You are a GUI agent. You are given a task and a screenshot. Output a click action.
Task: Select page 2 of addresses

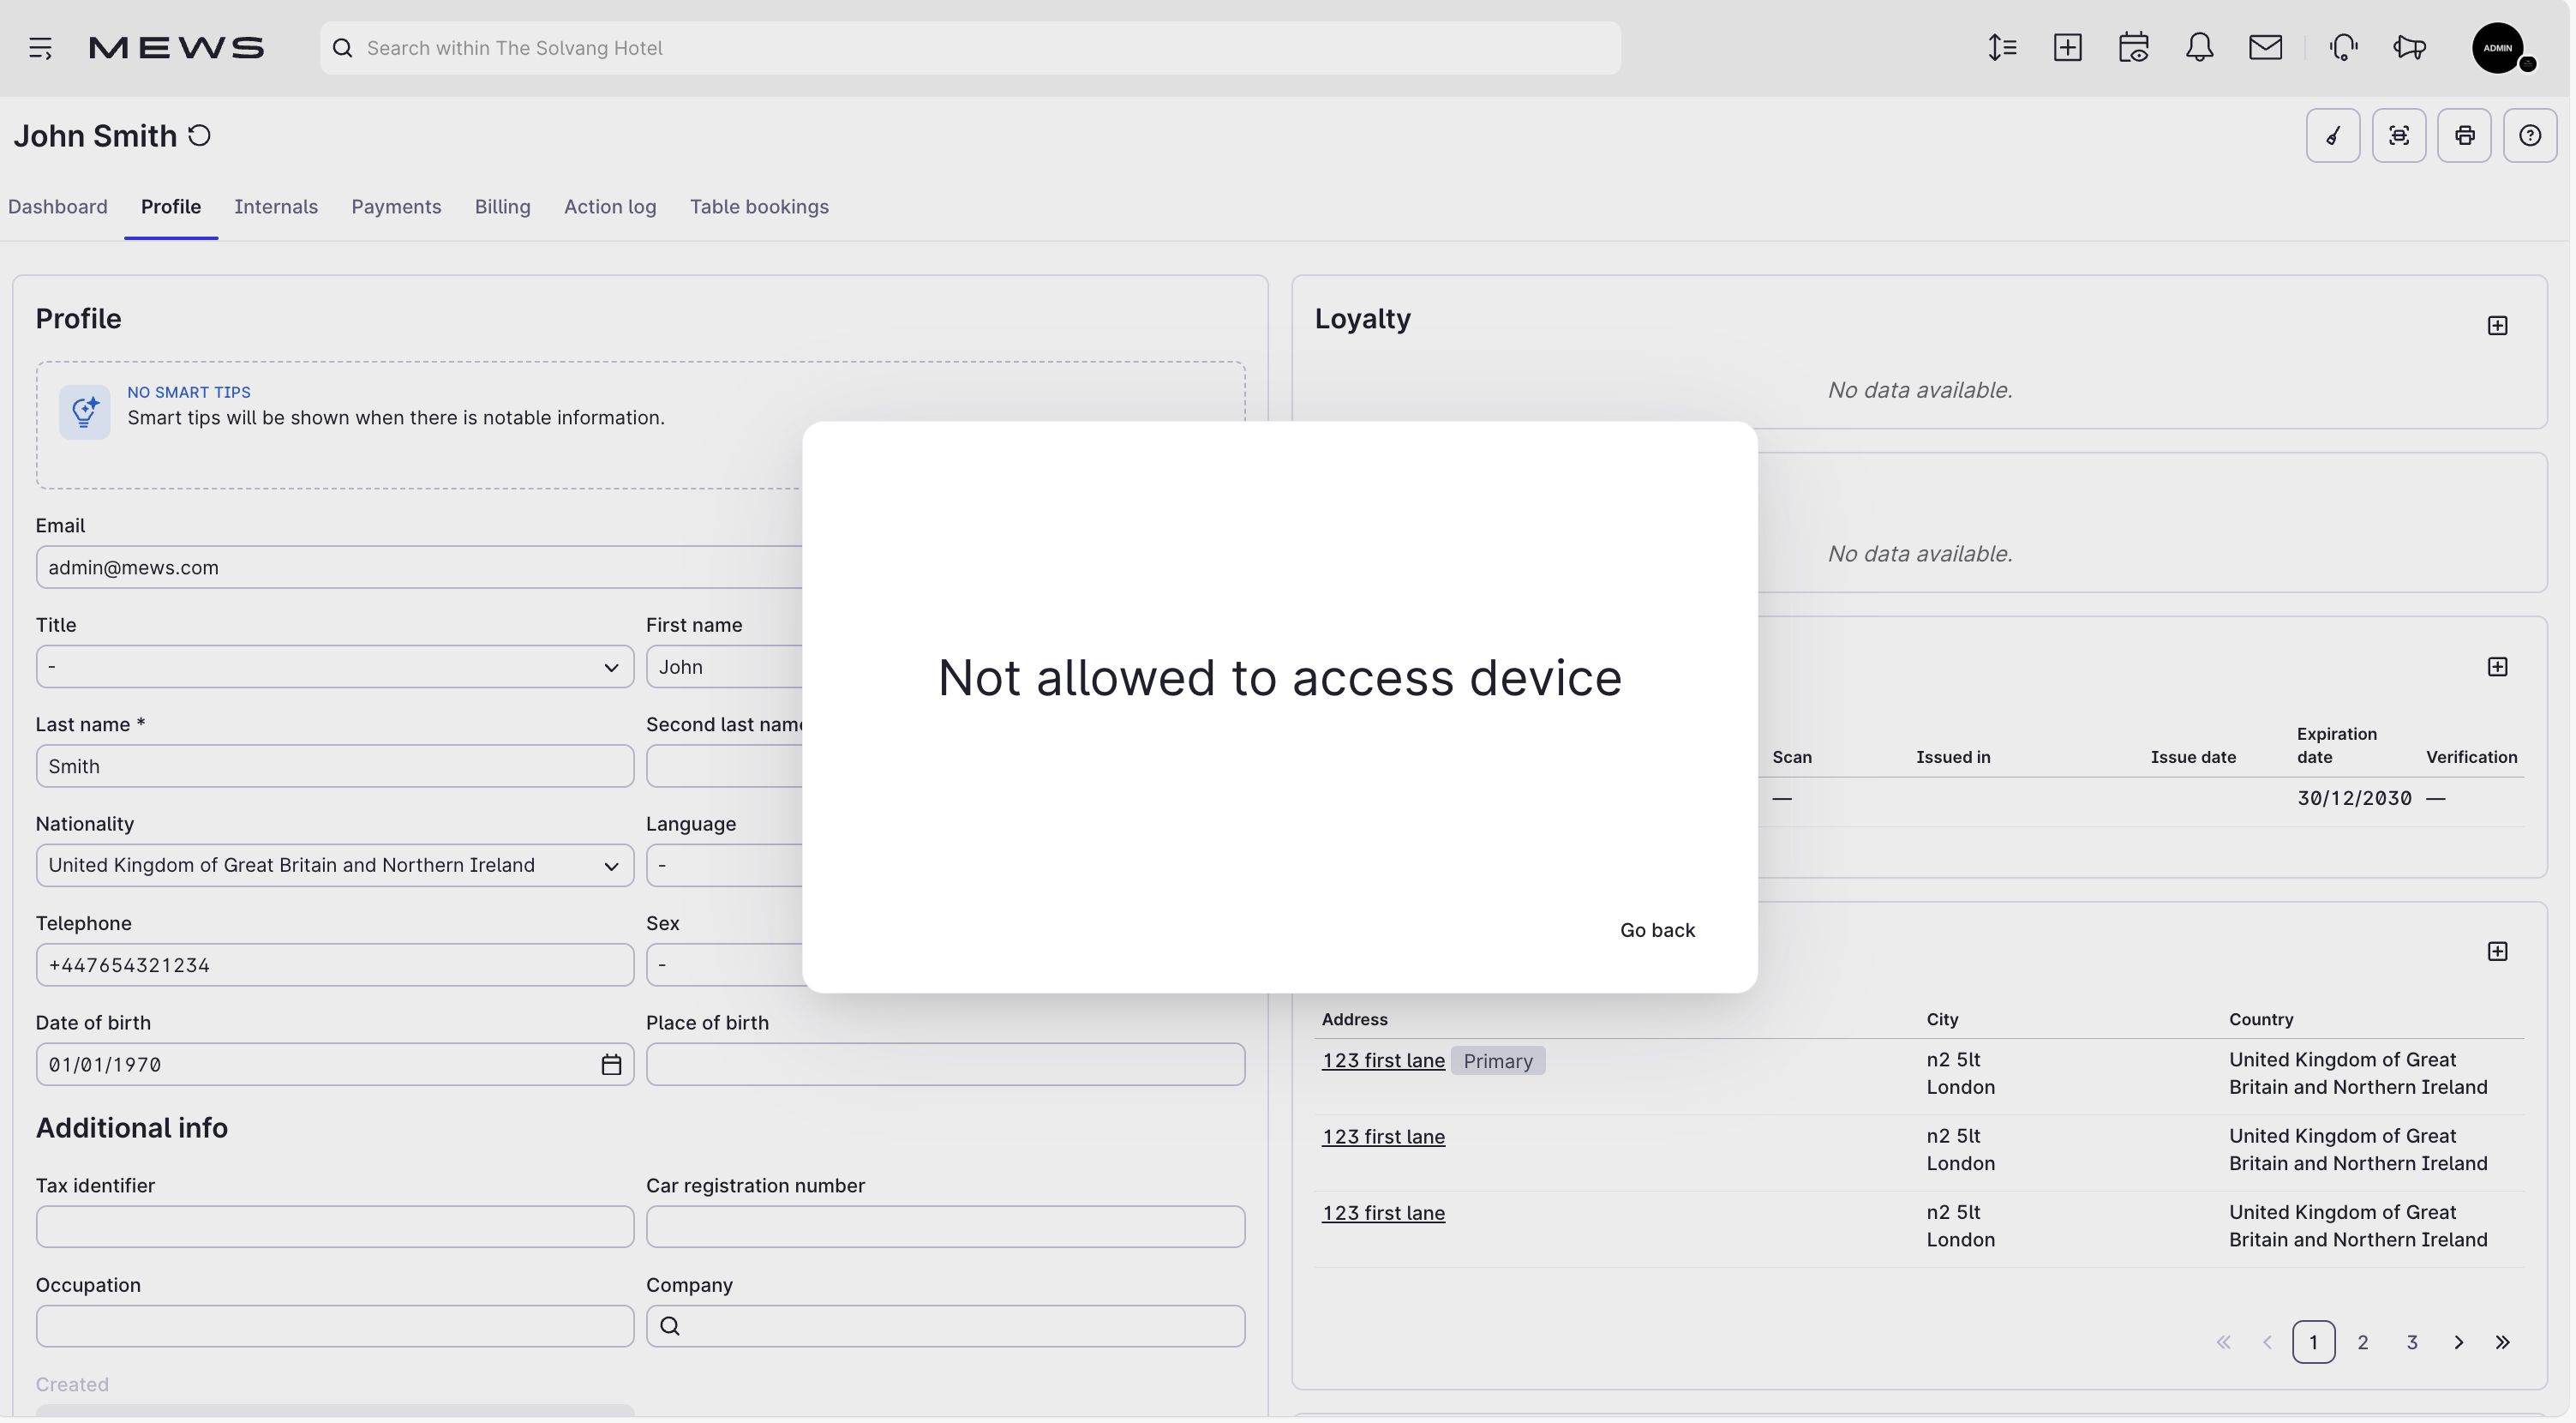(x=2362, y=1342)
